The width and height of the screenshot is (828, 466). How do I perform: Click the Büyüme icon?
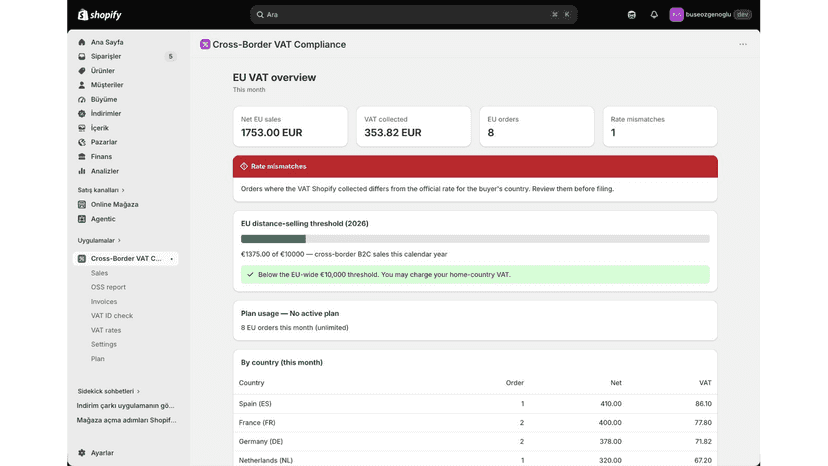tap(82, 99)
